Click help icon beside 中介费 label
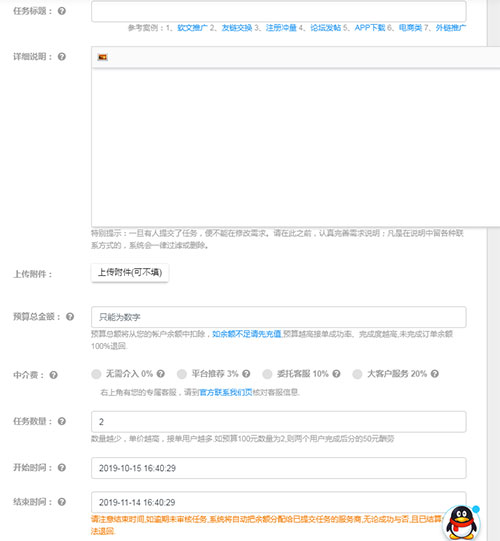Image resolution: width=500 pixels, height=541 pixels. (x=53, y=375)
